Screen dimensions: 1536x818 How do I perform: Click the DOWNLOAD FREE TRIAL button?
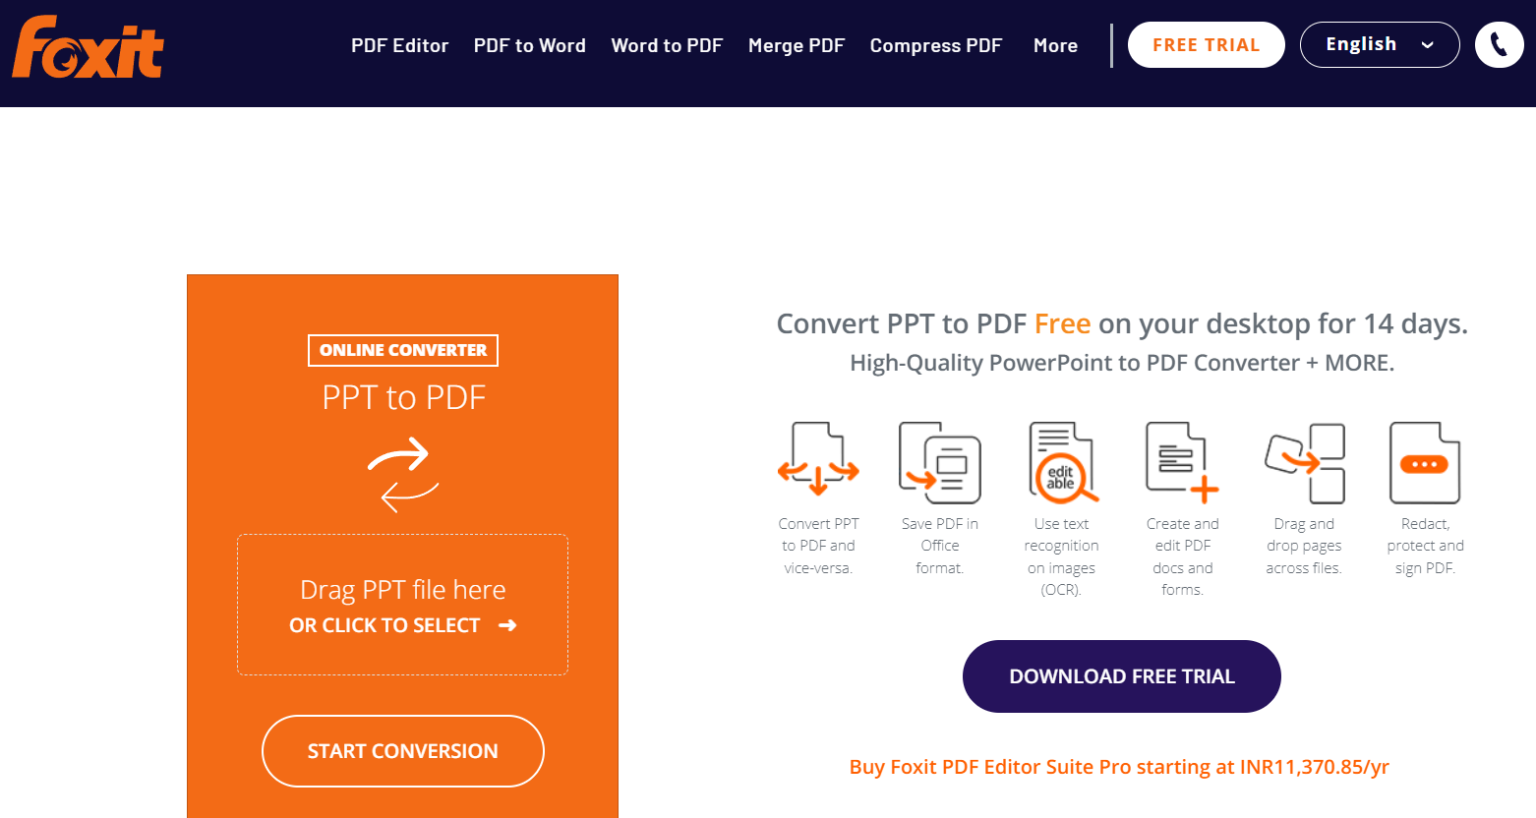[1121, 676]
